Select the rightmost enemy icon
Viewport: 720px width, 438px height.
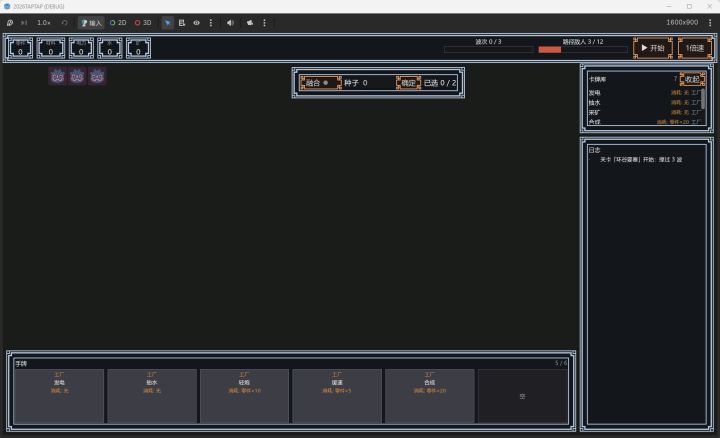[97, 76]
